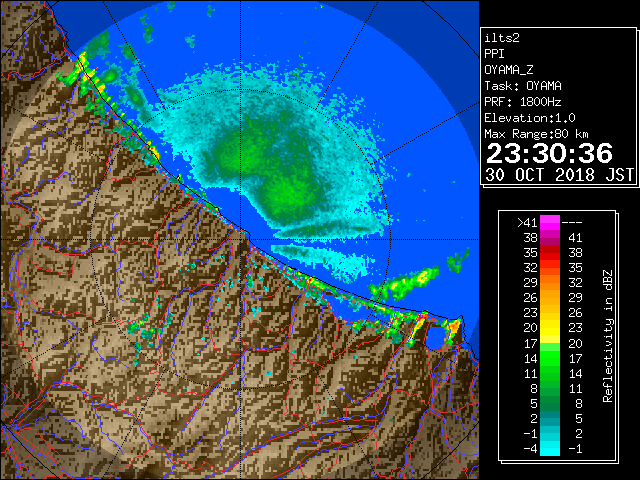Click the "PPI" scan type text
Viewport: 640px width, 480px height.
(494, 54)
